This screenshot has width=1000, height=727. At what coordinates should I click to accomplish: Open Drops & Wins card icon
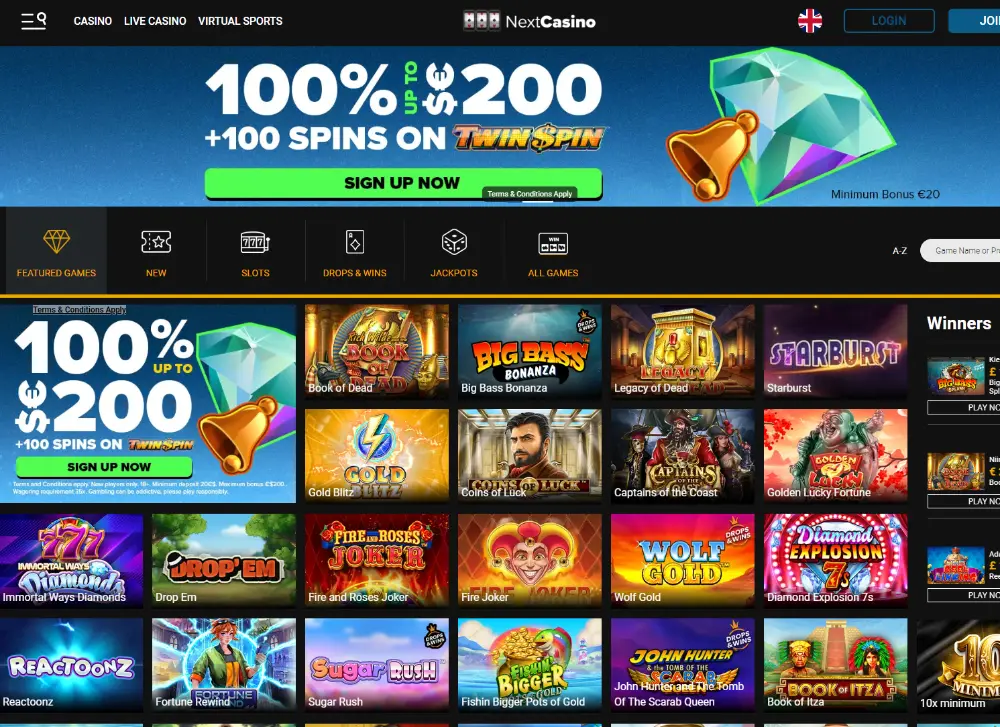coord(355,242)
